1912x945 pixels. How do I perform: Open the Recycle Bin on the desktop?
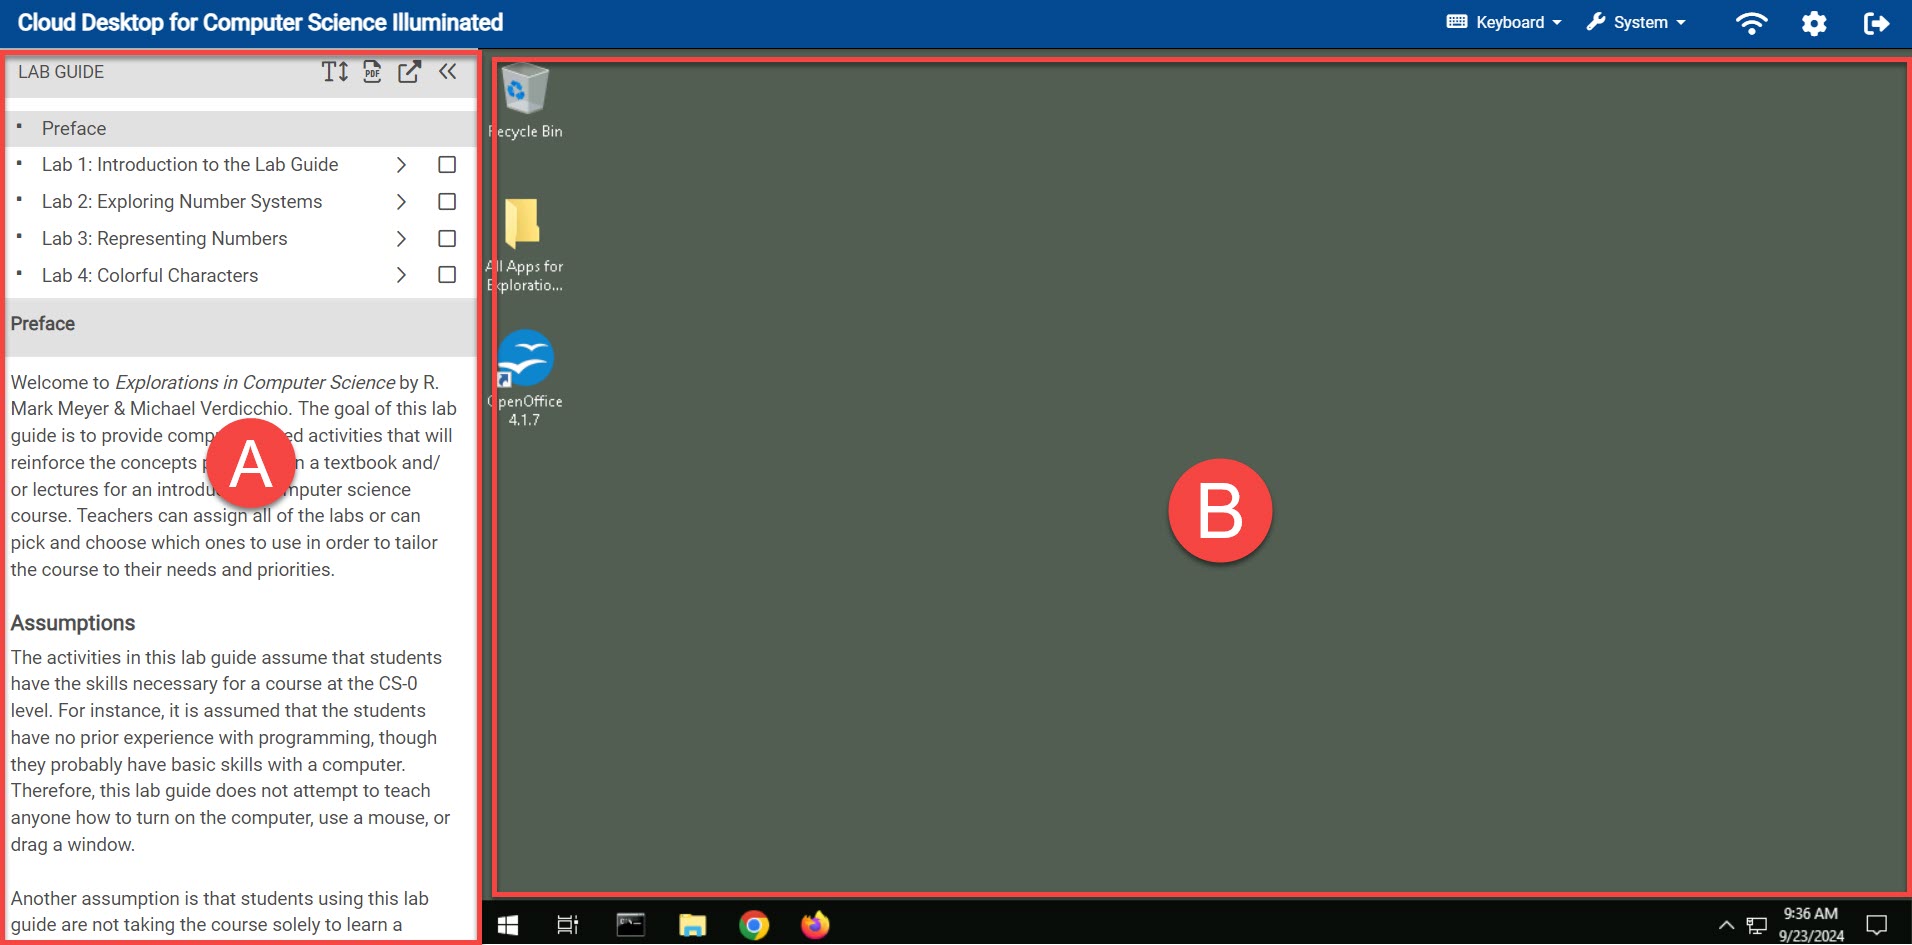click(x=526, y=90)
